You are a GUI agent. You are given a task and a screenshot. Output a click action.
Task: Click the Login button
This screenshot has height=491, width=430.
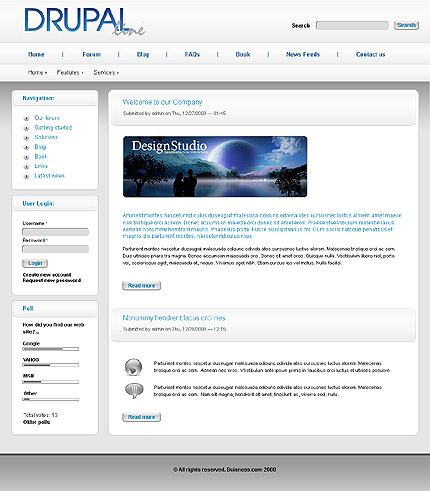point(35,263)
